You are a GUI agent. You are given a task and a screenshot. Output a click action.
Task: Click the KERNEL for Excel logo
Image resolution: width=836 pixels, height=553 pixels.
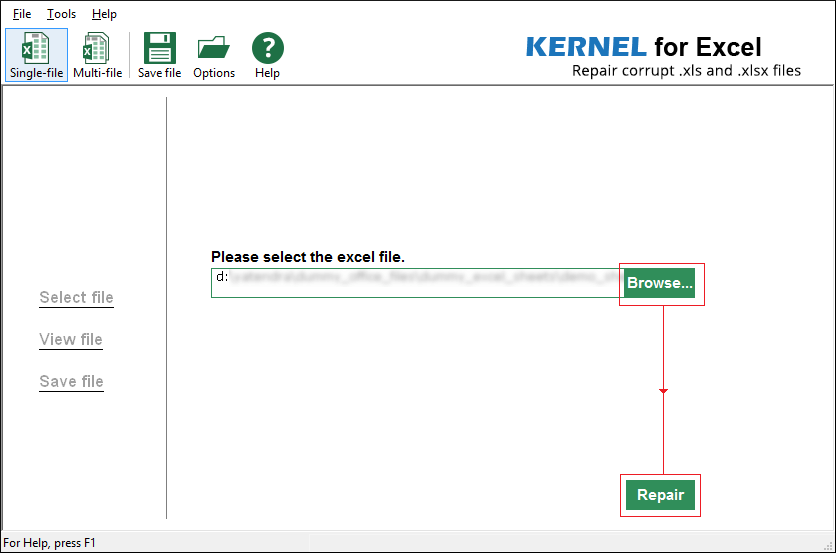(644, 47)
